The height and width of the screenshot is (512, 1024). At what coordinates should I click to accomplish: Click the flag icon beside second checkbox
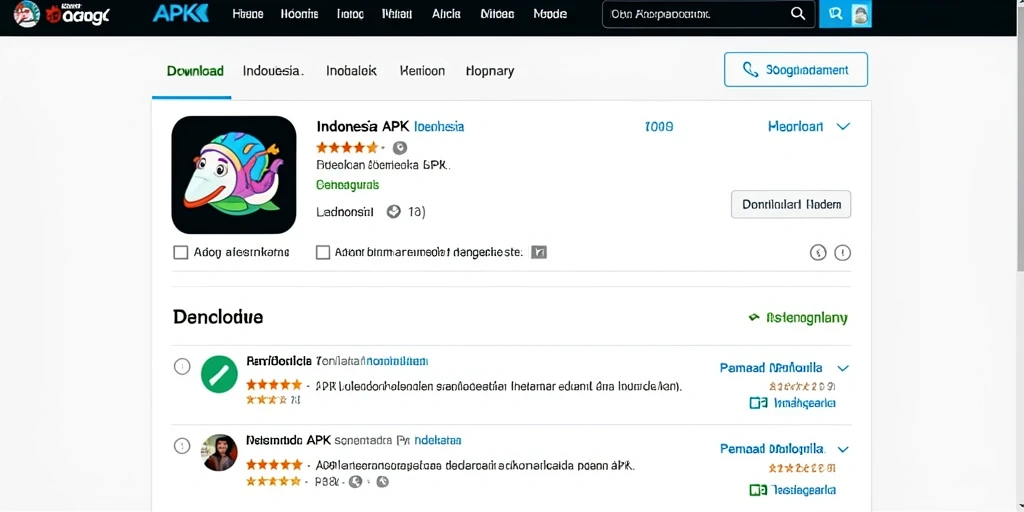point(539,252)
